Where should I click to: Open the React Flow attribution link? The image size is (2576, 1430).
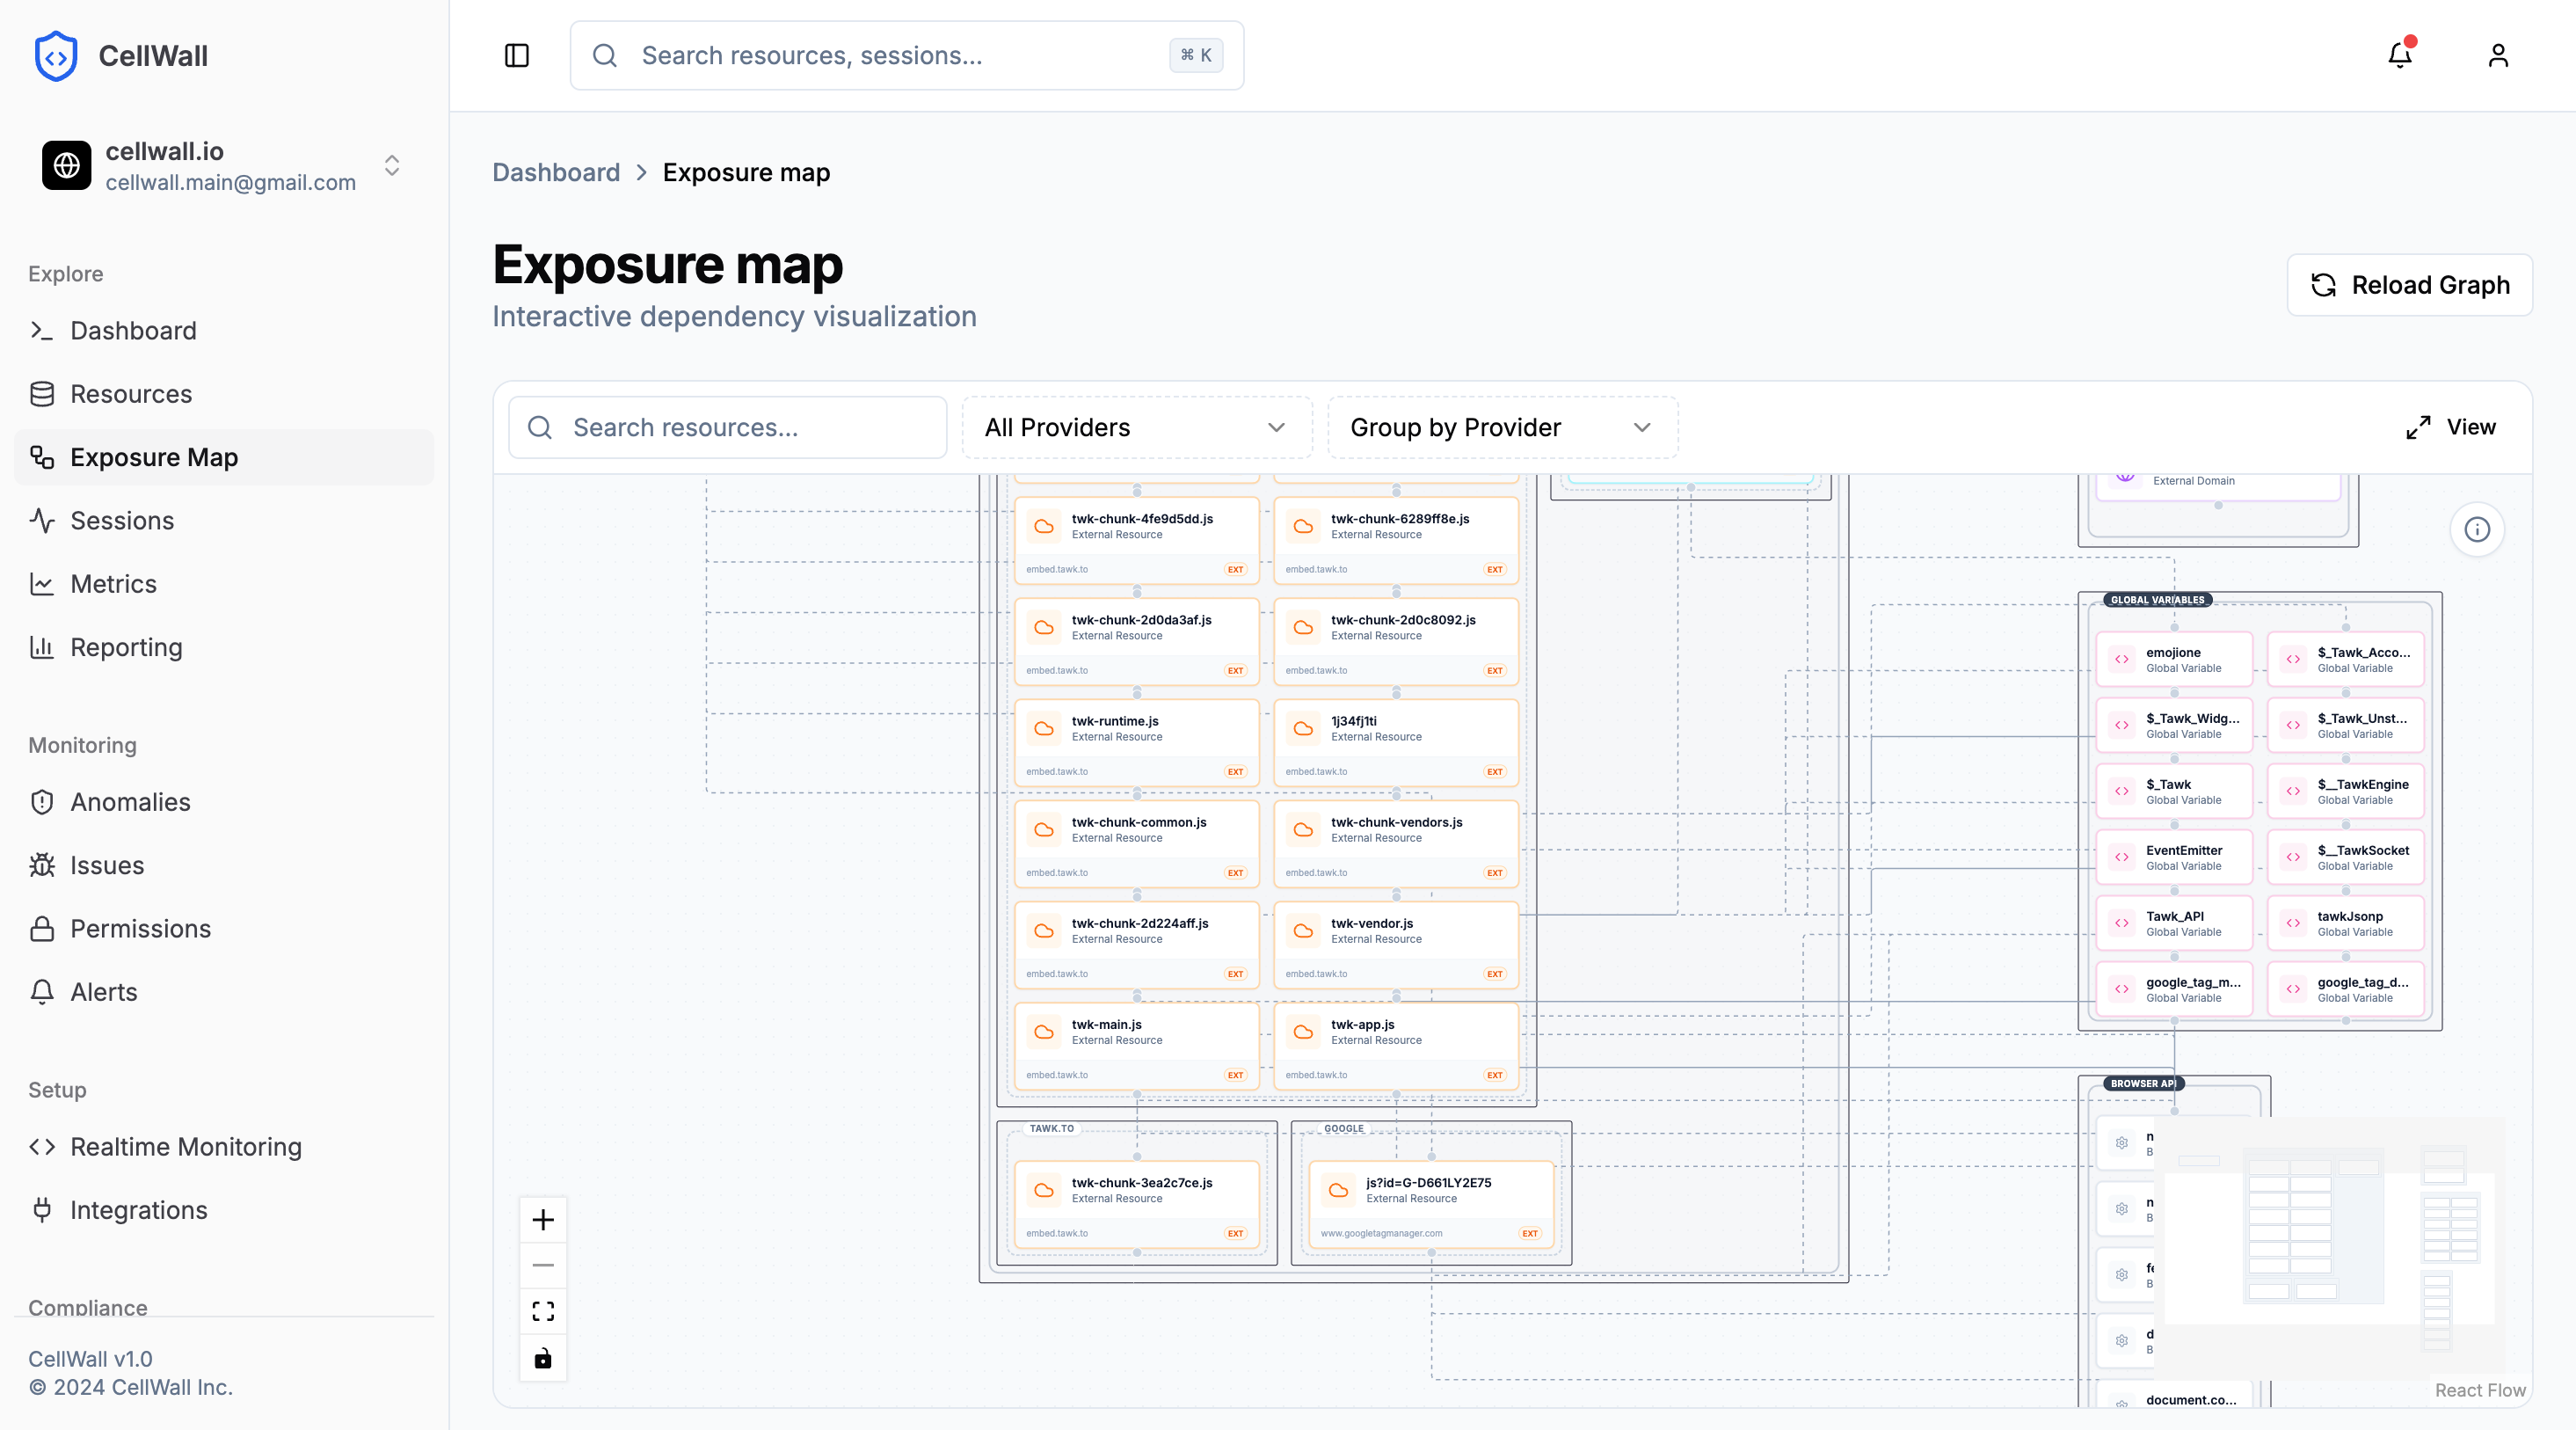click(x=2480, y=1390)
